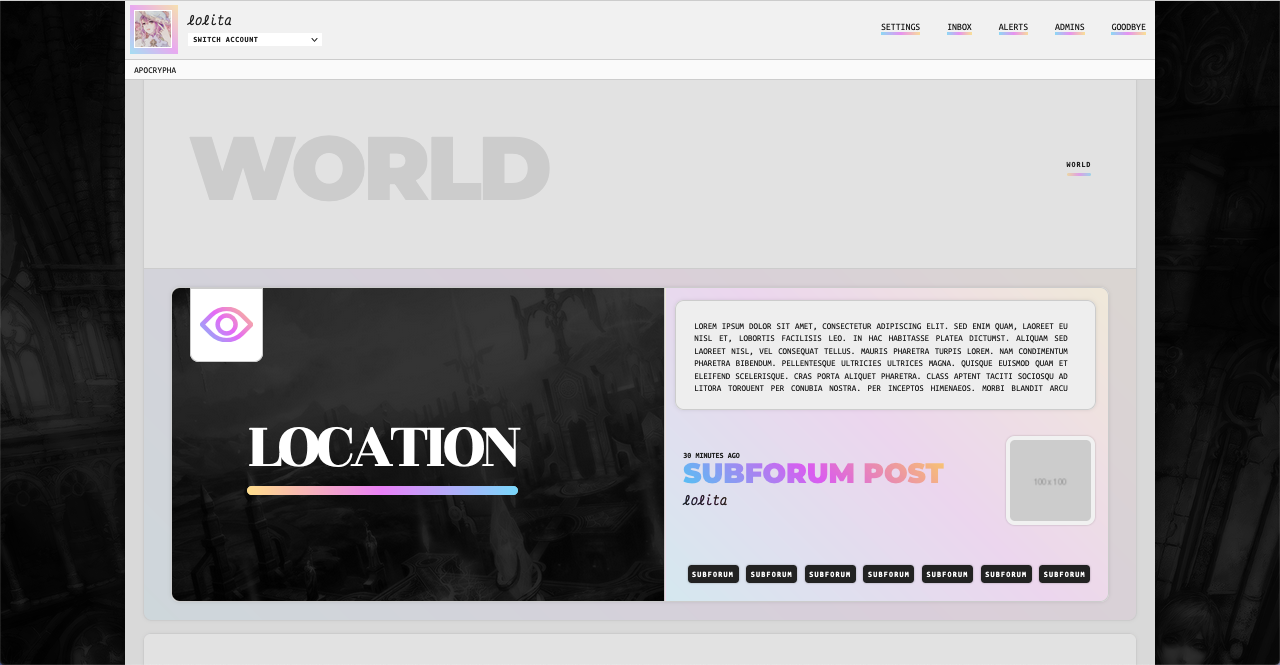The height and width of the screenshot is (665, 1280).
Task: Click the Apocrypha breadcrumb link
Action: (155, 70)
